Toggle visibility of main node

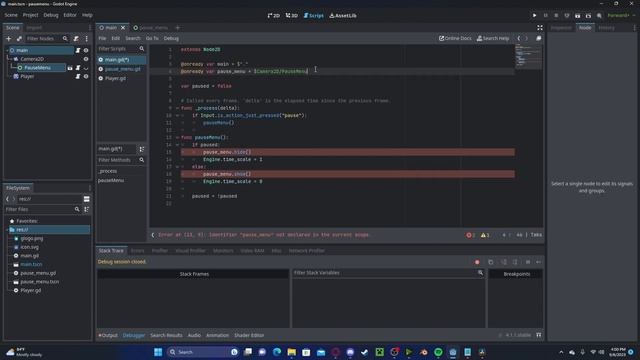coord(86,50)
